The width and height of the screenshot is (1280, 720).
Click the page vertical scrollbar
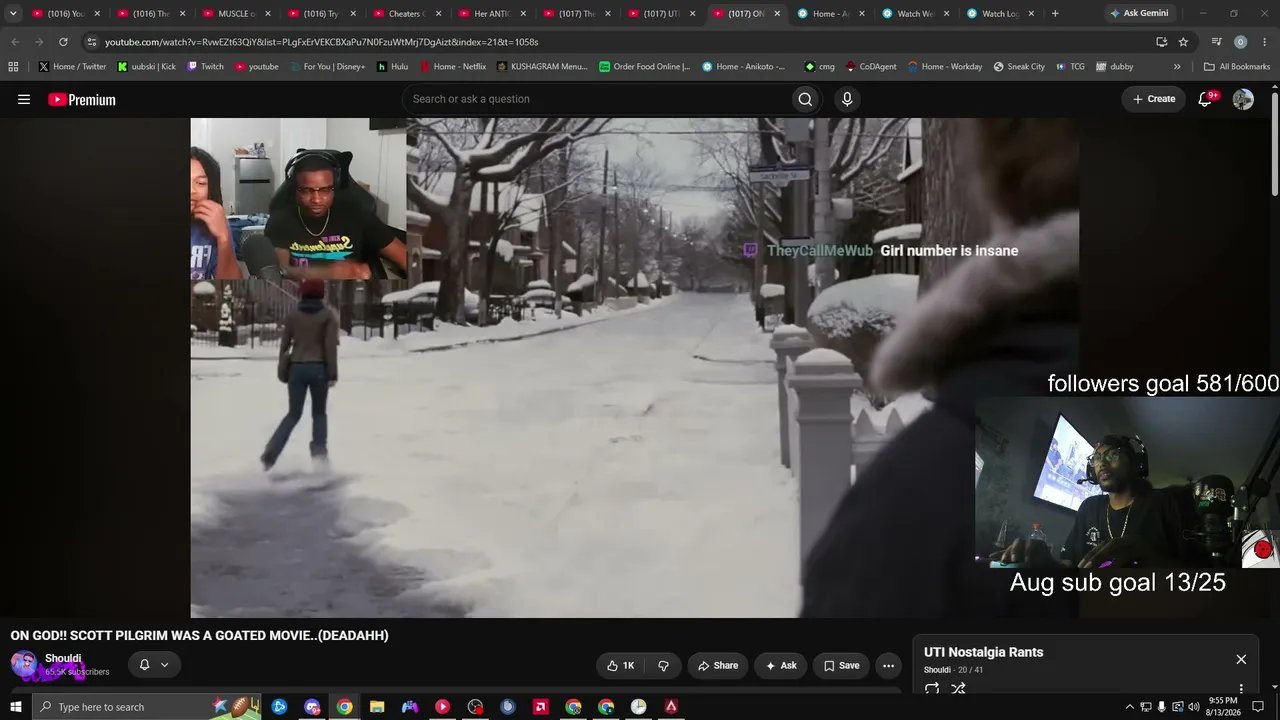pos(1275,142)
